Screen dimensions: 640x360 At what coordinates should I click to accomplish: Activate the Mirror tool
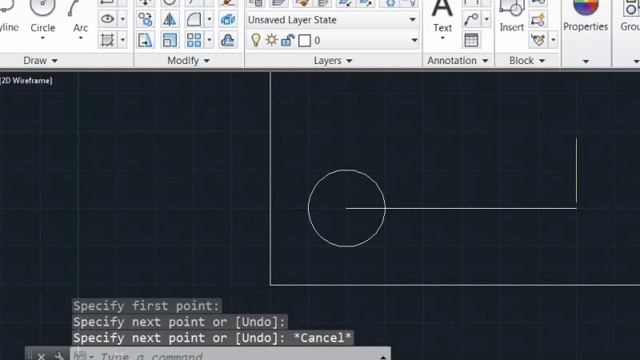169,19
